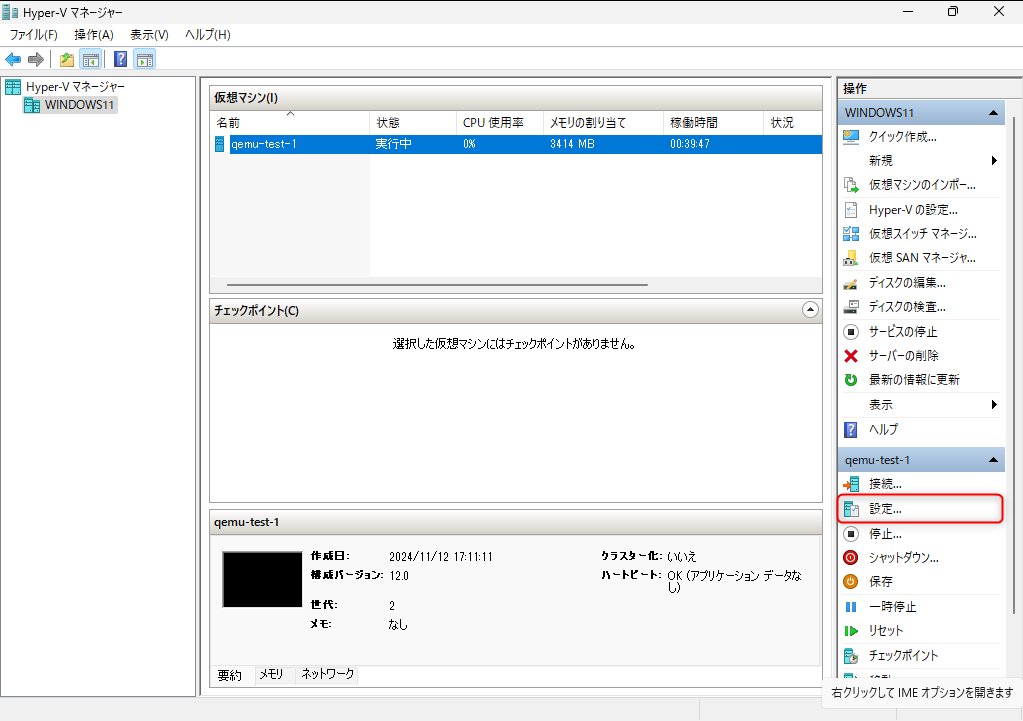Image resolution: width=1023 pixels, height=721 pixels.
Task: Open the ヘルプ(H) menu
Action: pyautogui.click(x=207, y=35)
